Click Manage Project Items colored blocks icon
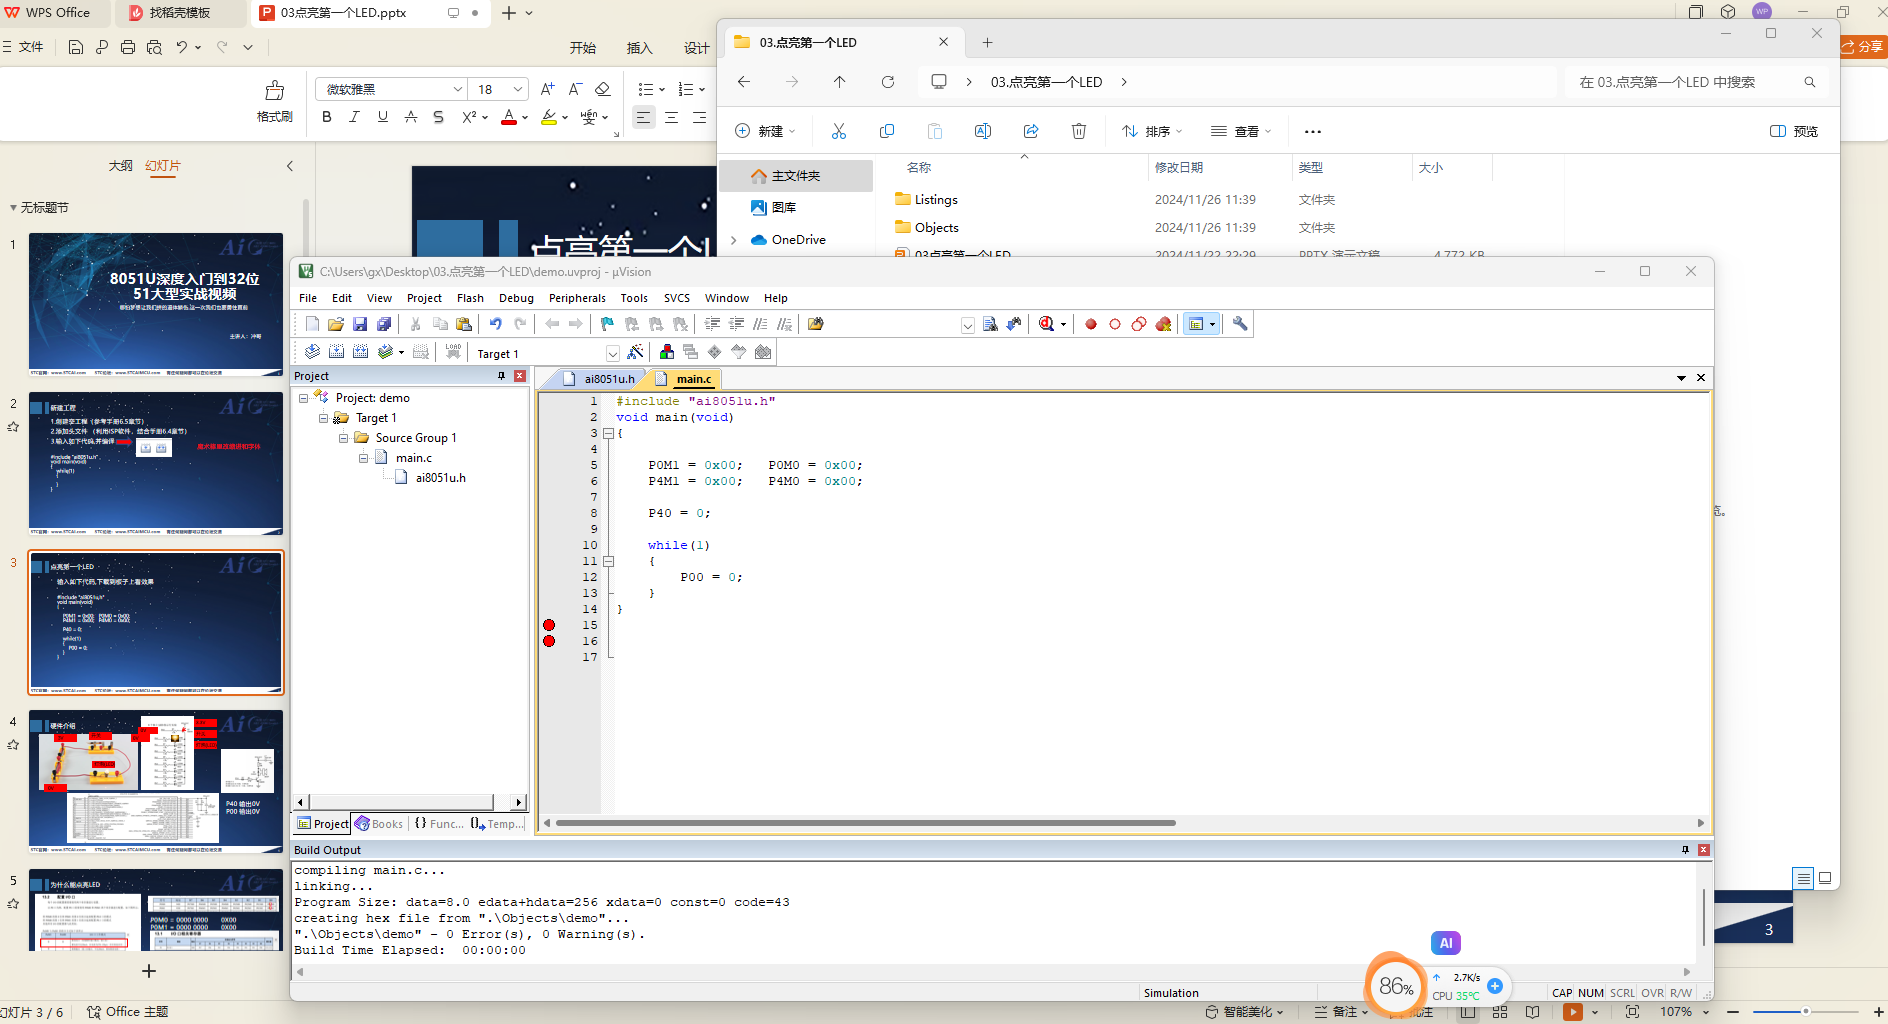This screenshot has width=1888, height=1024. point(667,352)
